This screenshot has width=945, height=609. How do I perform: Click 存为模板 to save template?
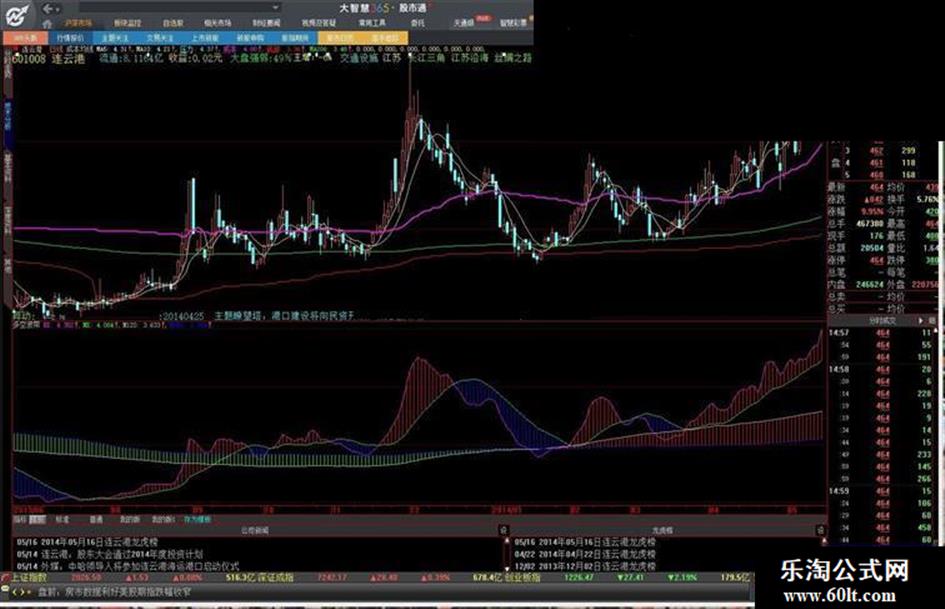click(198, 519)
